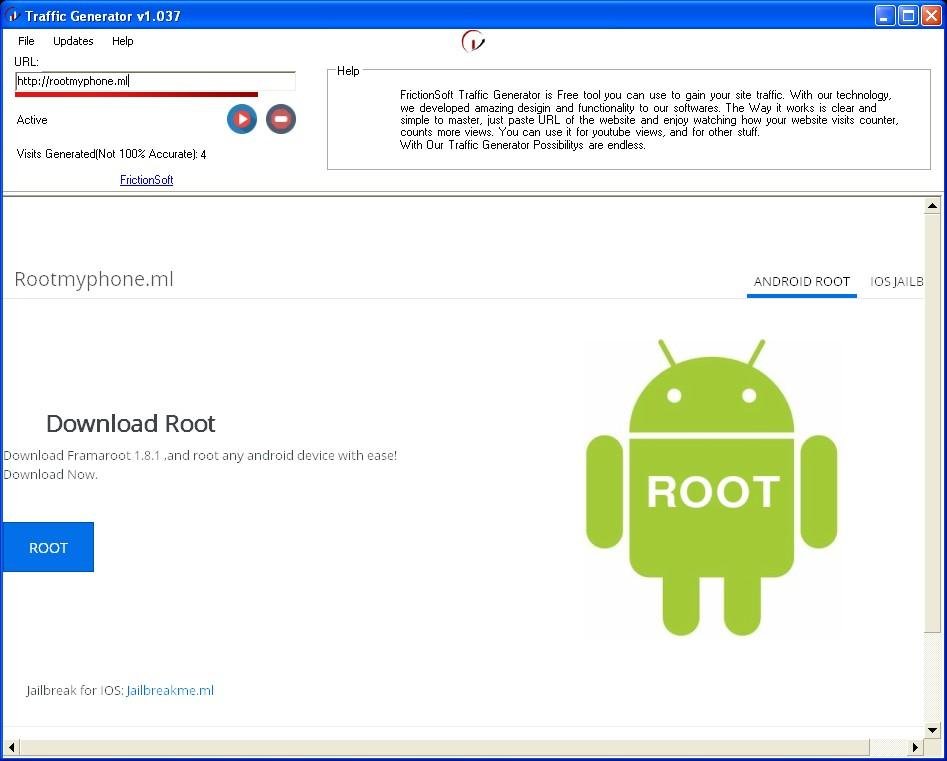
Task: Click the 'Visits Generated(Not 100% Accurate): 4' text
Action: tap(111, 154)
